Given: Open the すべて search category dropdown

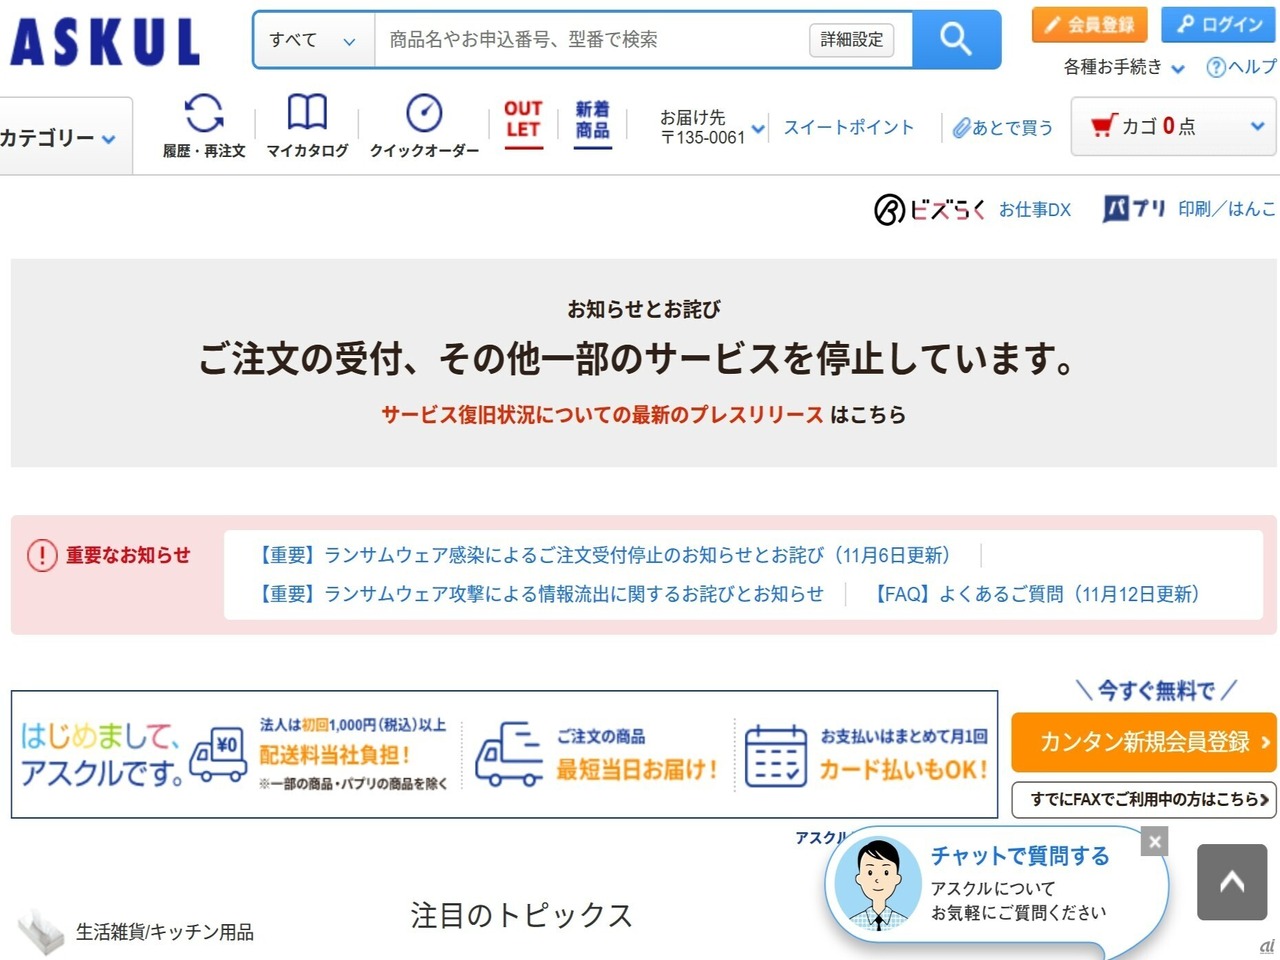Looking at the screenshot, I should coord(313,40).
